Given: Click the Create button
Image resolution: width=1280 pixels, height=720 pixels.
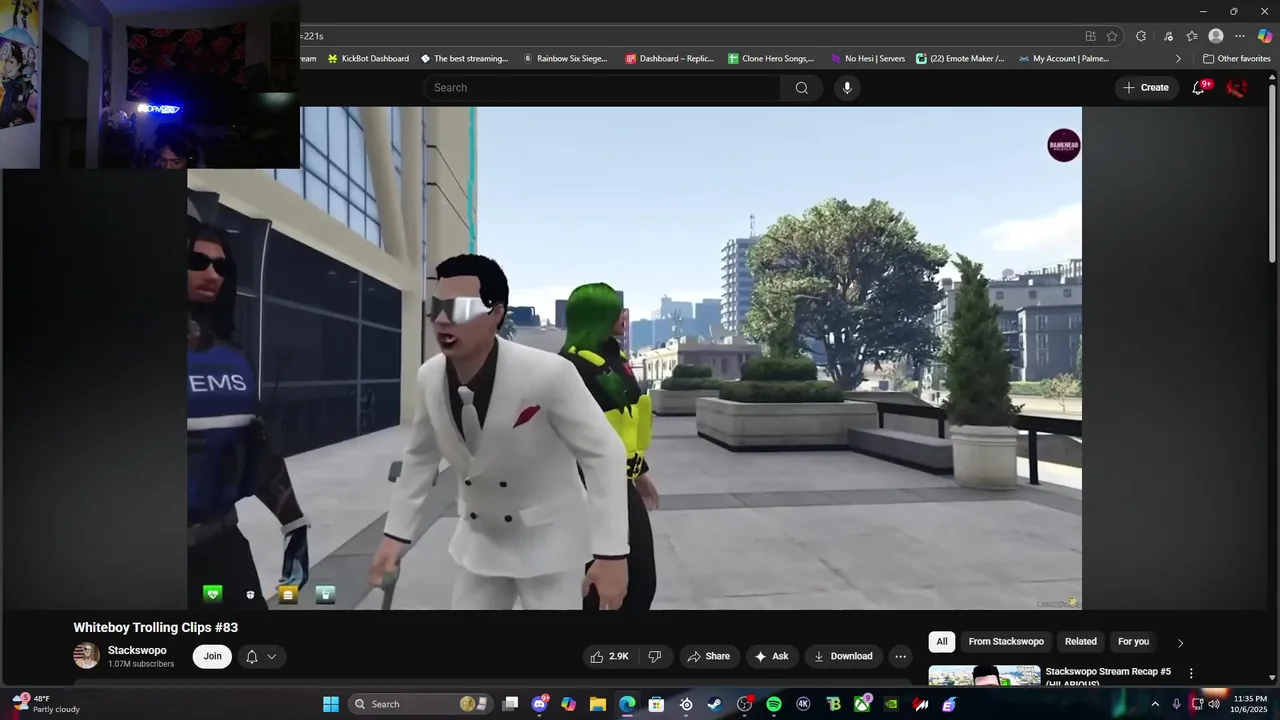Looking at the screenshot, I should tap(1145, 88).
